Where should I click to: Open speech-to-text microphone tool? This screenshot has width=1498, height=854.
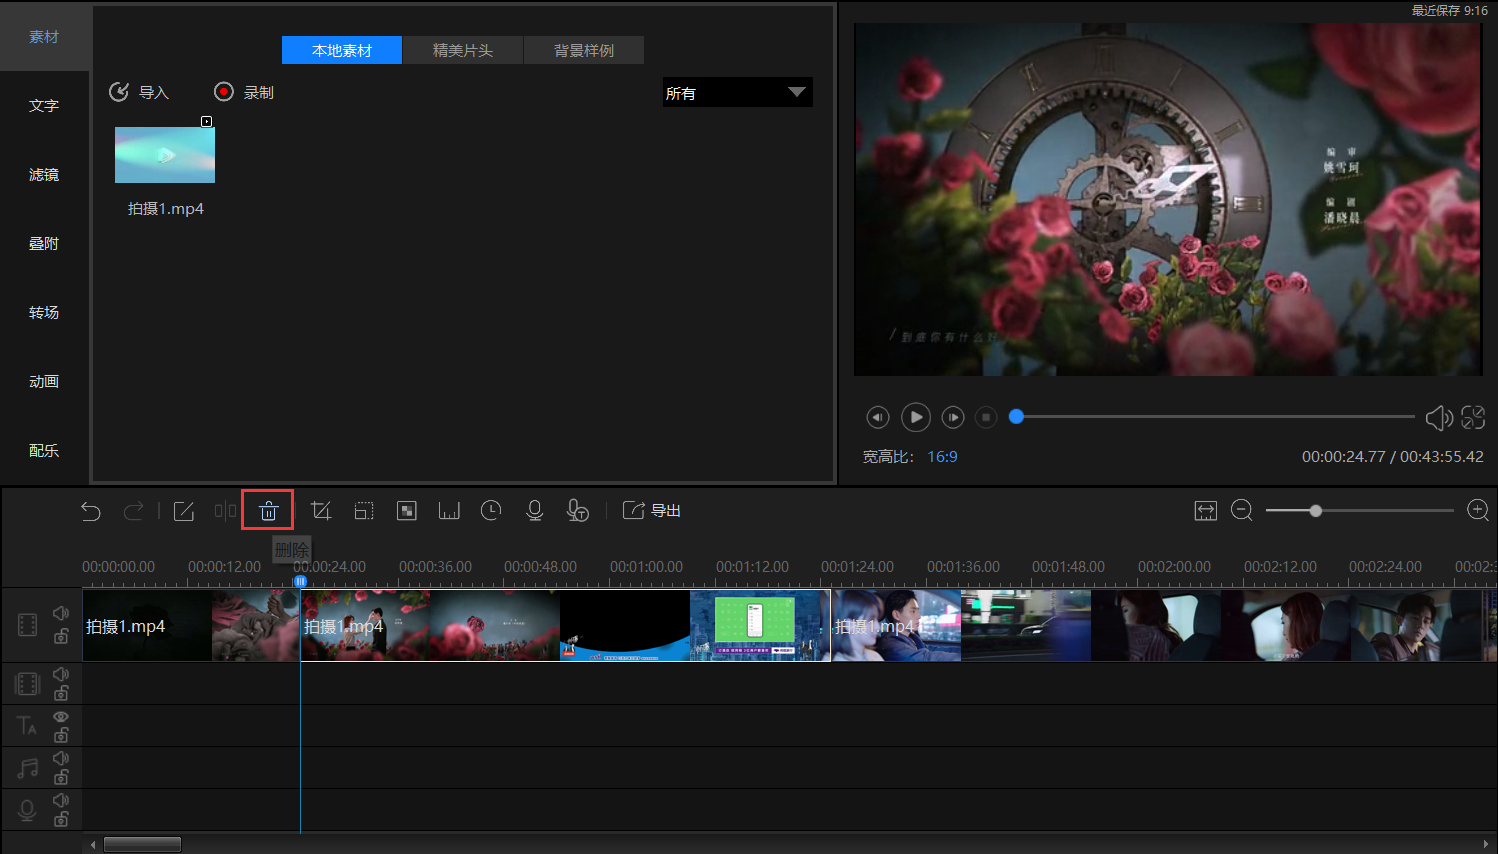coord(578,511)
